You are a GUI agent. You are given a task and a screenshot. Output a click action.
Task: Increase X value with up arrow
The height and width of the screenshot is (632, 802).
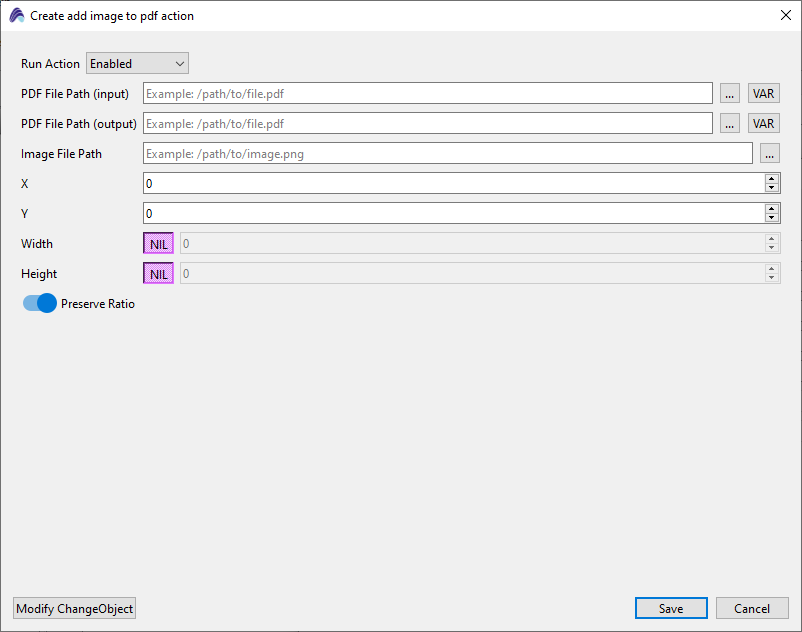click(x=771, y=179)
